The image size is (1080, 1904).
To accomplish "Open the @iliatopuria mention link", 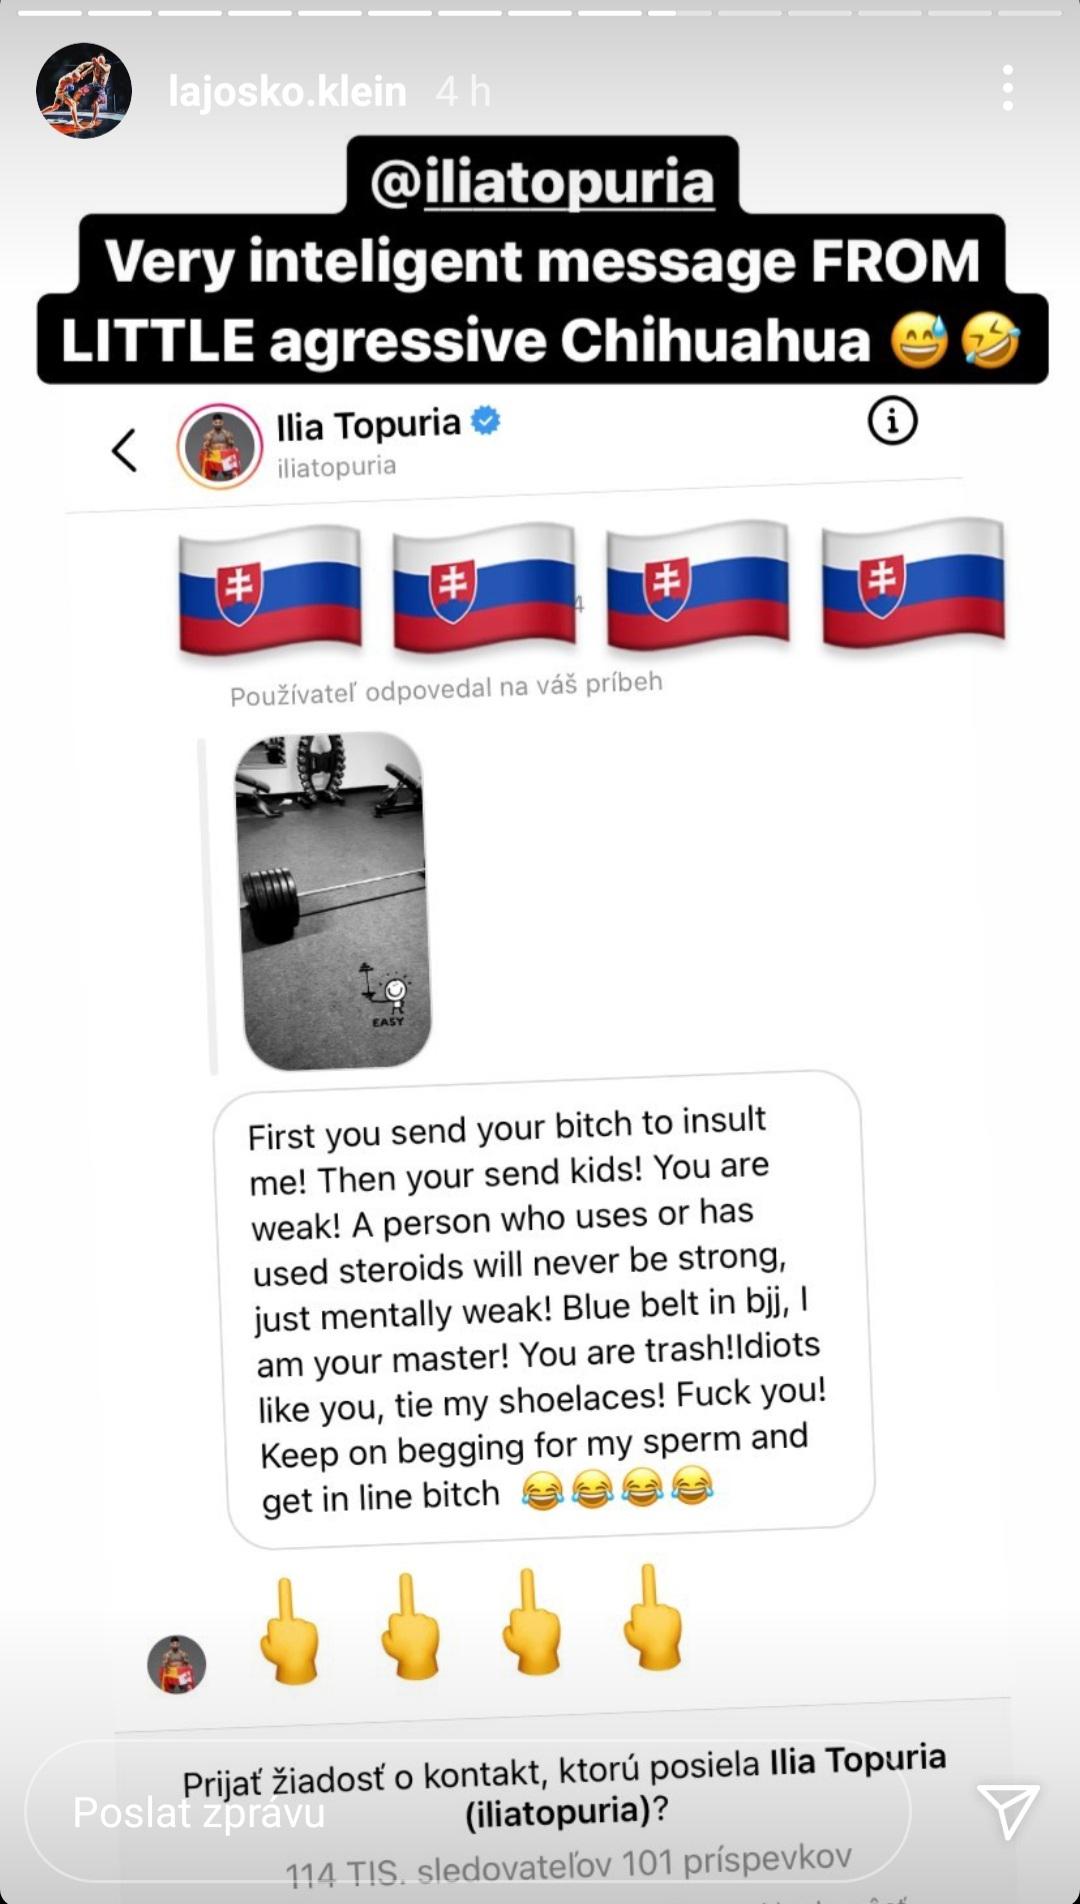I will tap(542, 182).
